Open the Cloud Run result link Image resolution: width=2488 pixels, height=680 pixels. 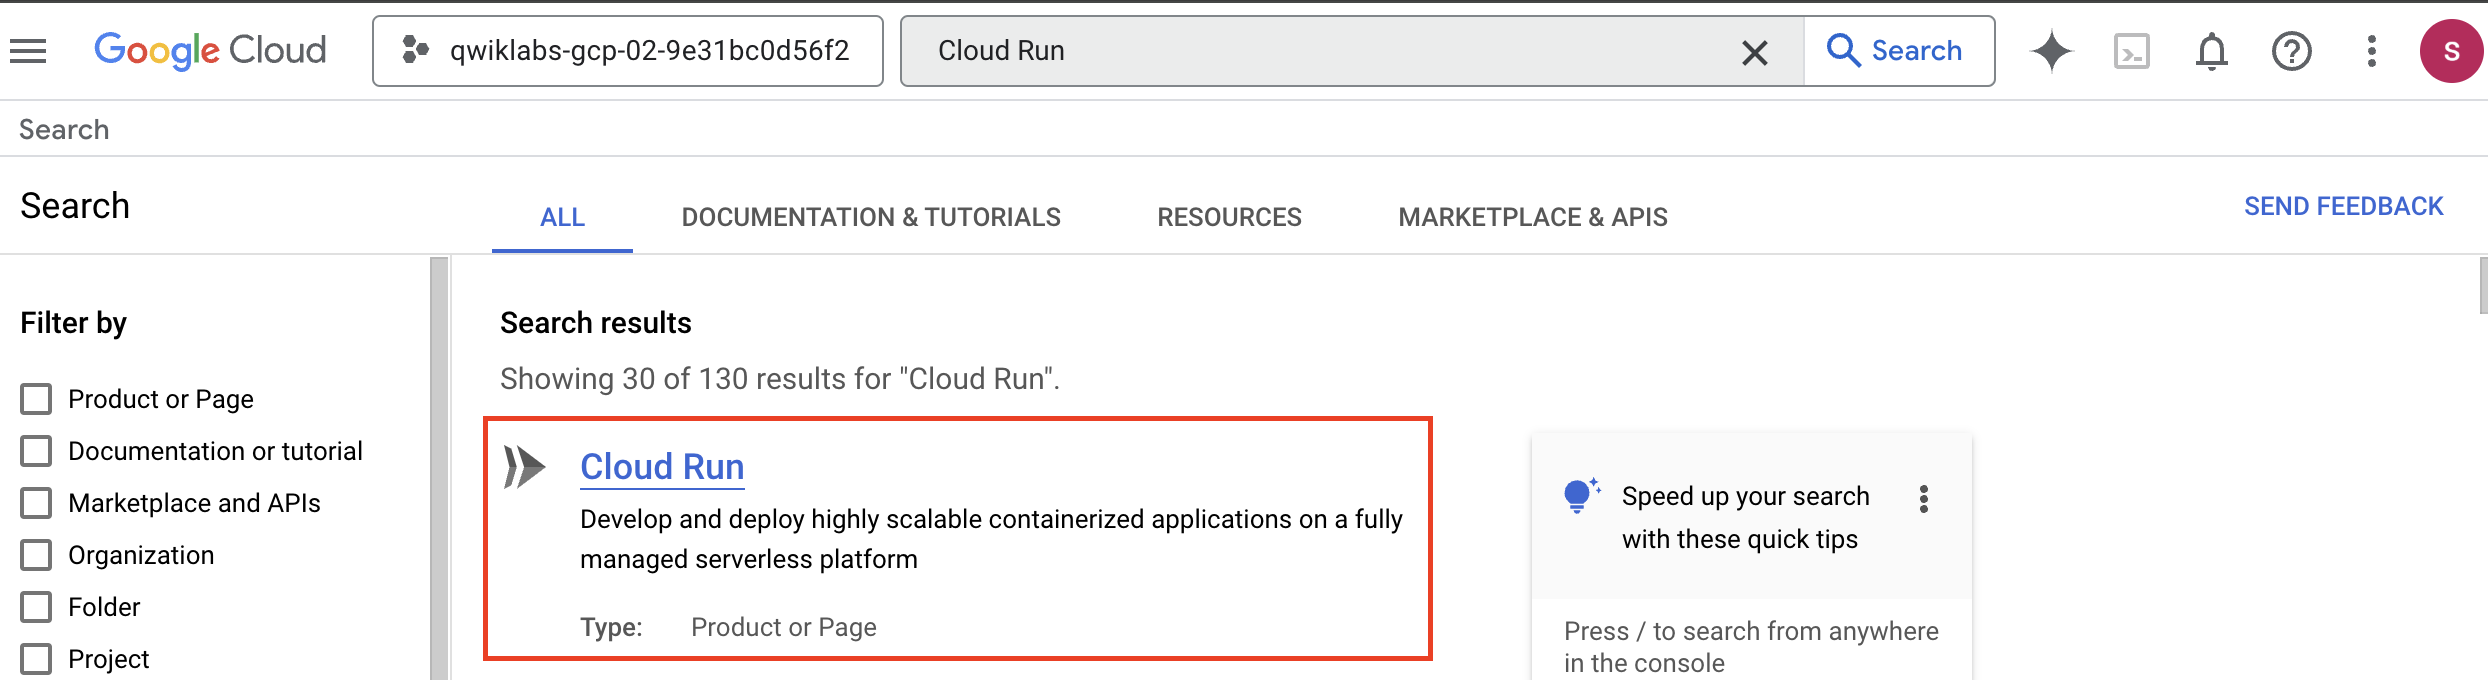(662, 467)
